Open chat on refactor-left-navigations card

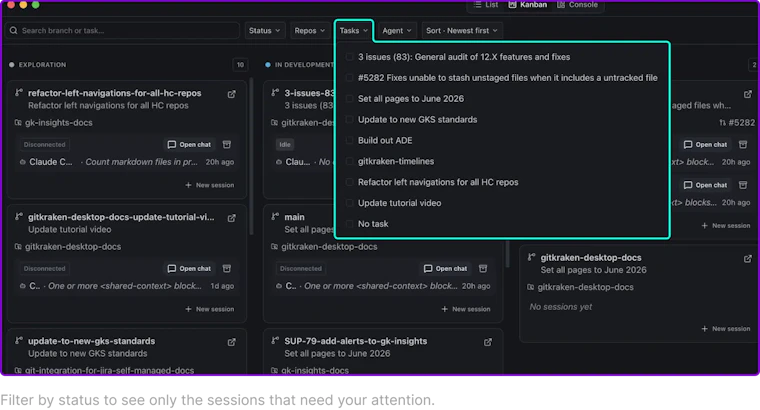click(190, 144)
